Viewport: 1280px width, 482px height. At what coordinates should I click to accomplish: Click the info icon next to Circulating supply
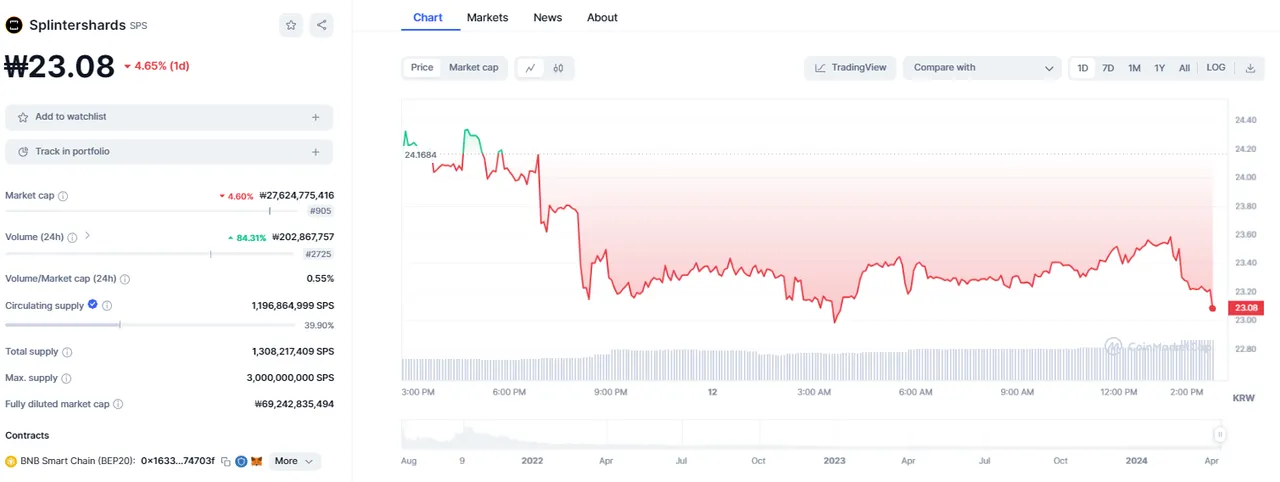107,306
